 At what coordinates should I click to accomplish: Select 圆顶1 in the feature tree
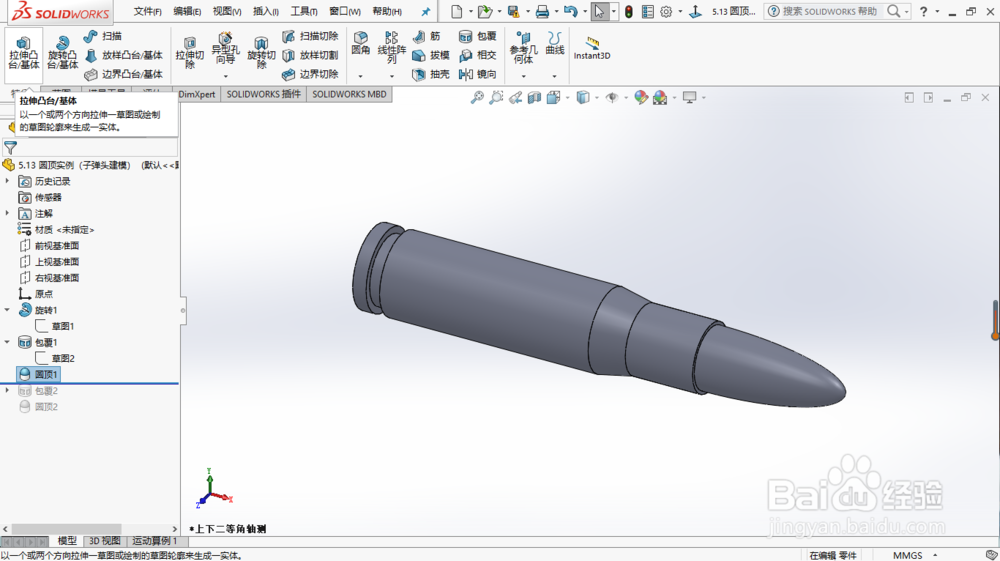point(40,374)
